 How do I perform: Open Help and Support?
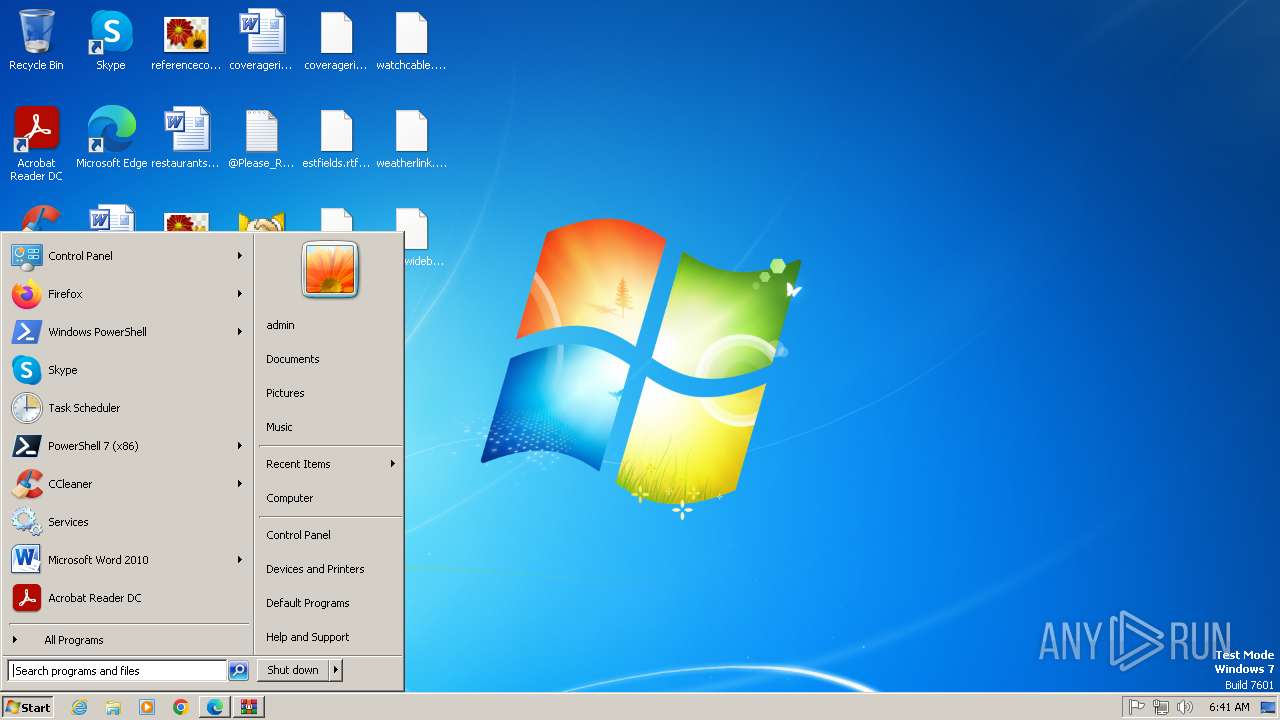(x=330, y=637)
